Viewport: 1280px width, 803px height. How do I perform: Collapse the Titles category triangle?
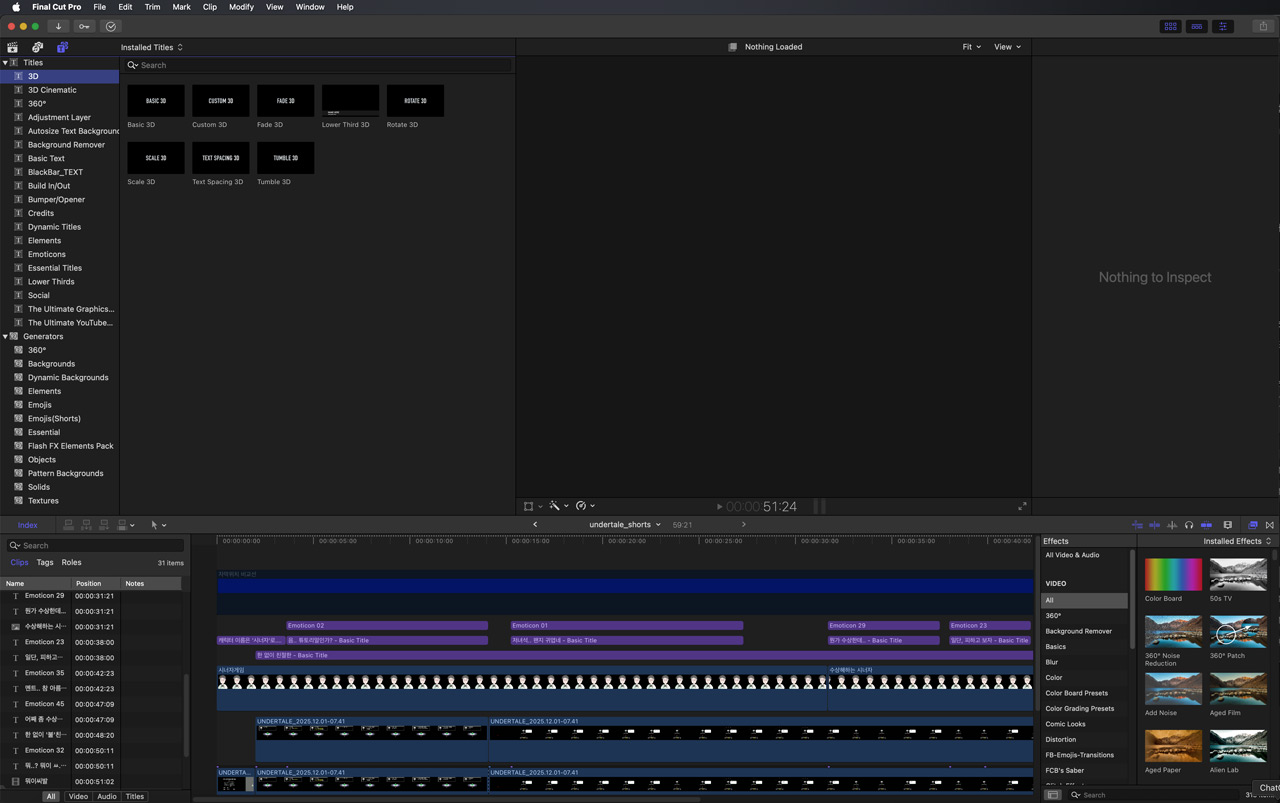5,63
